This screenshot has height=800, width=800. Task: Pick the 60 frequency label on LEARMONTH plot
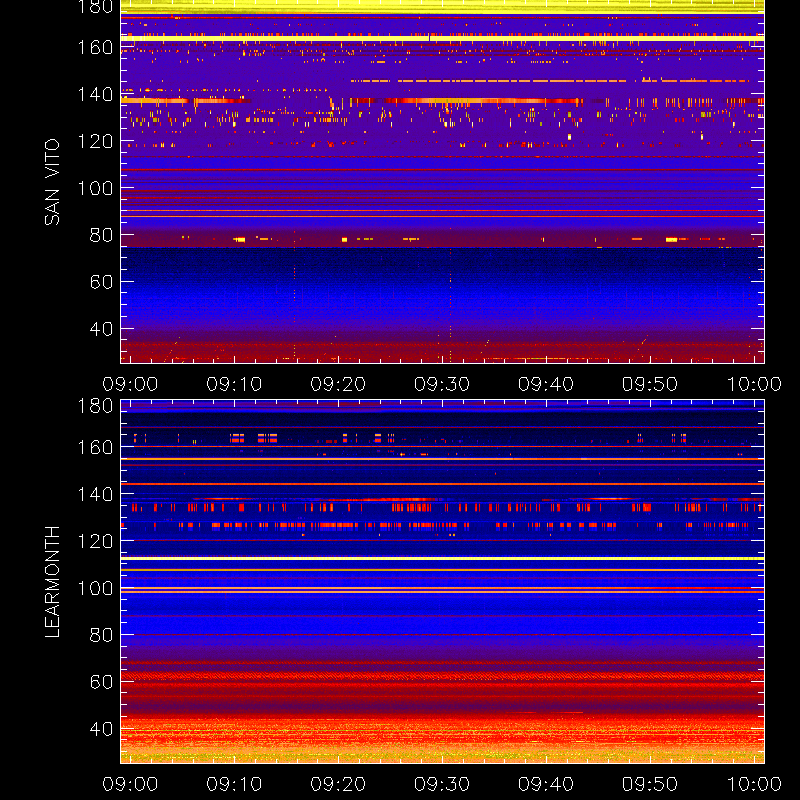pos(101,682)
